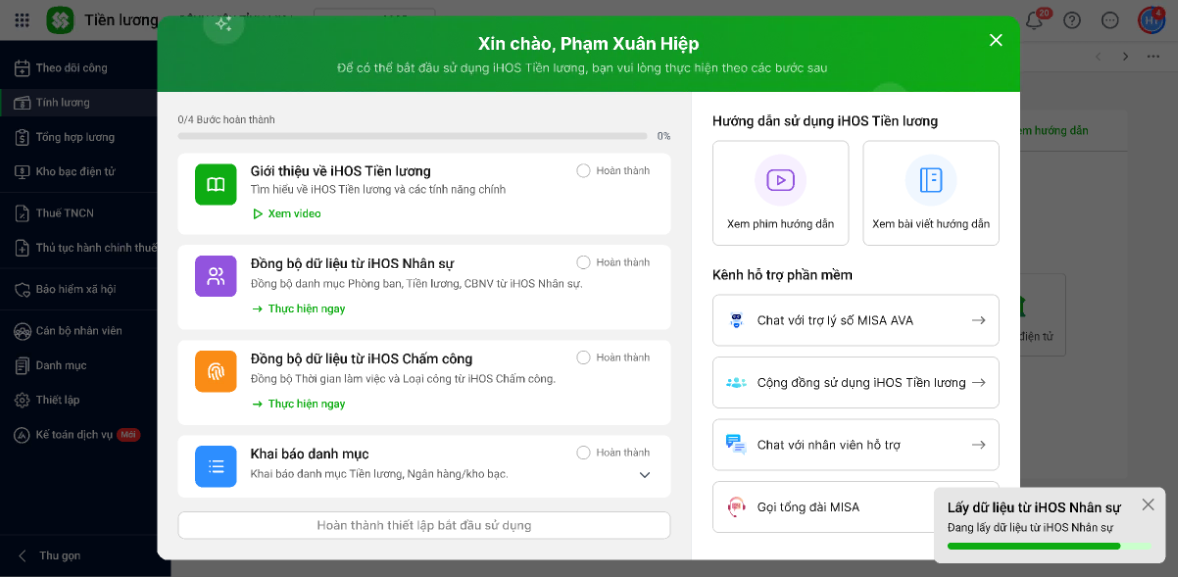Screen dimensions: 1178x577
Task: Click the Theo dõi công calendar icon
Action: pos(22,68)
